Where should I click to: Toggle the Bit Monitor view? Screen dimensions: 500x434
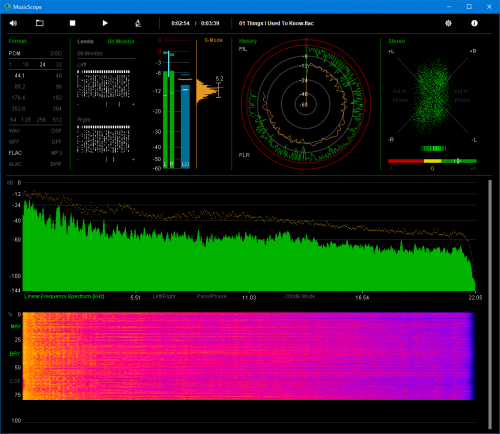[x=121, y=41]
